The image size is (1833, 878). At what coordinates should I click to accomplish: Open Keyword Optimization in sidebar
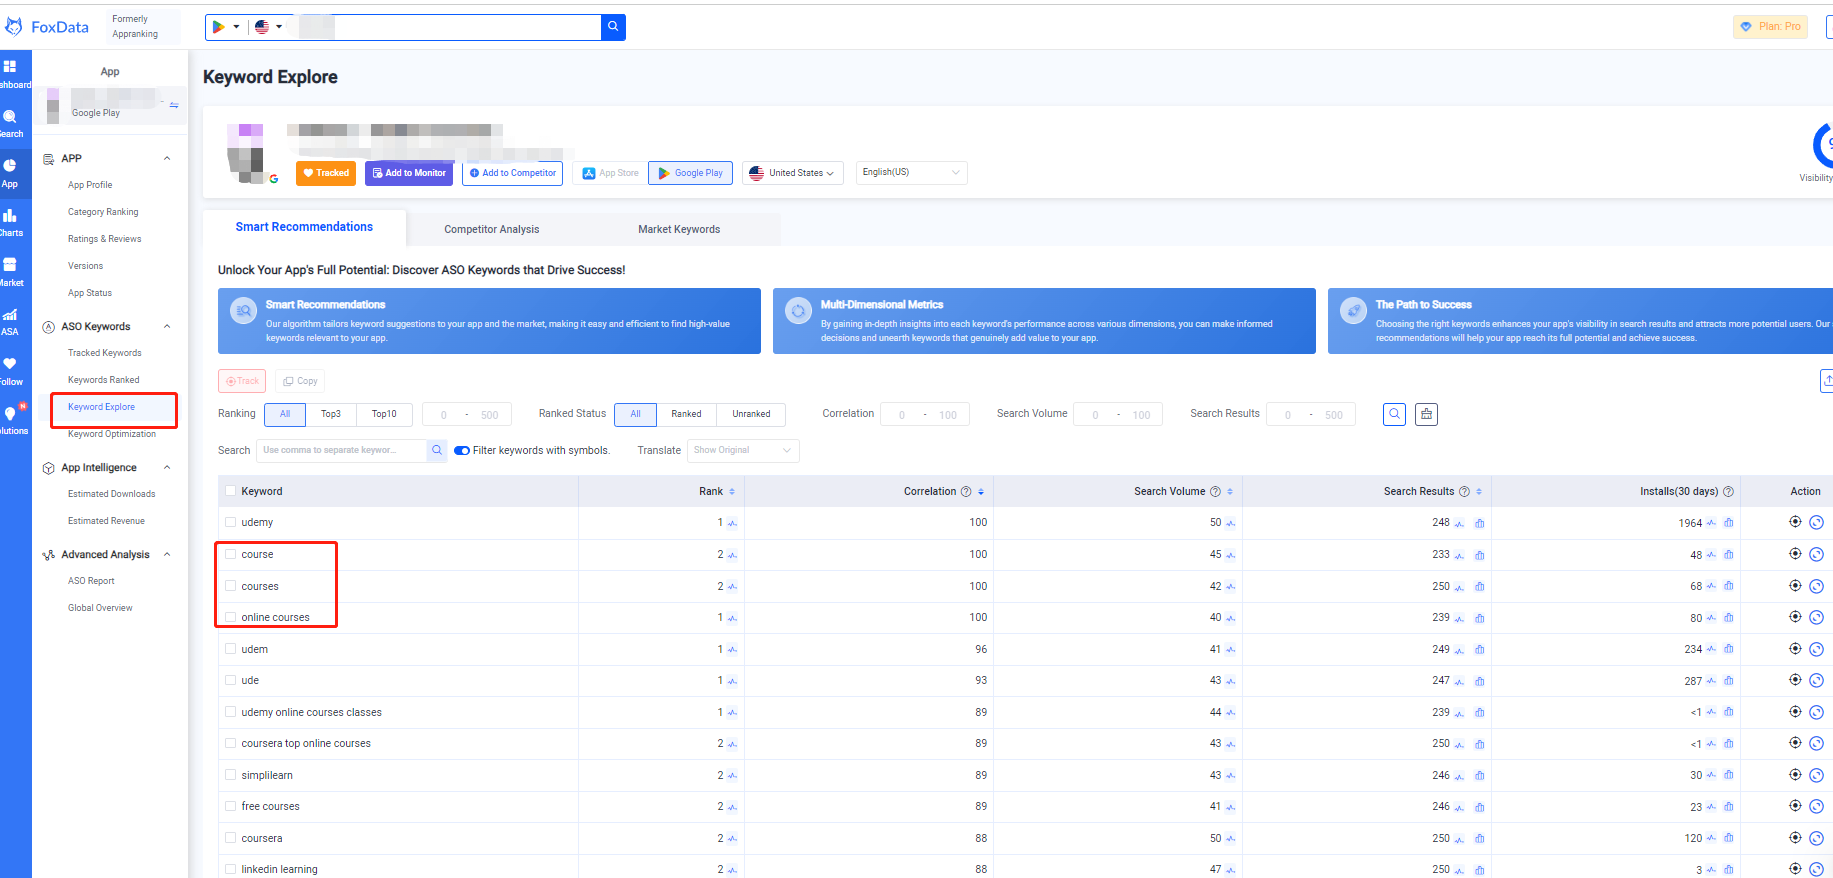click(112, 434)
